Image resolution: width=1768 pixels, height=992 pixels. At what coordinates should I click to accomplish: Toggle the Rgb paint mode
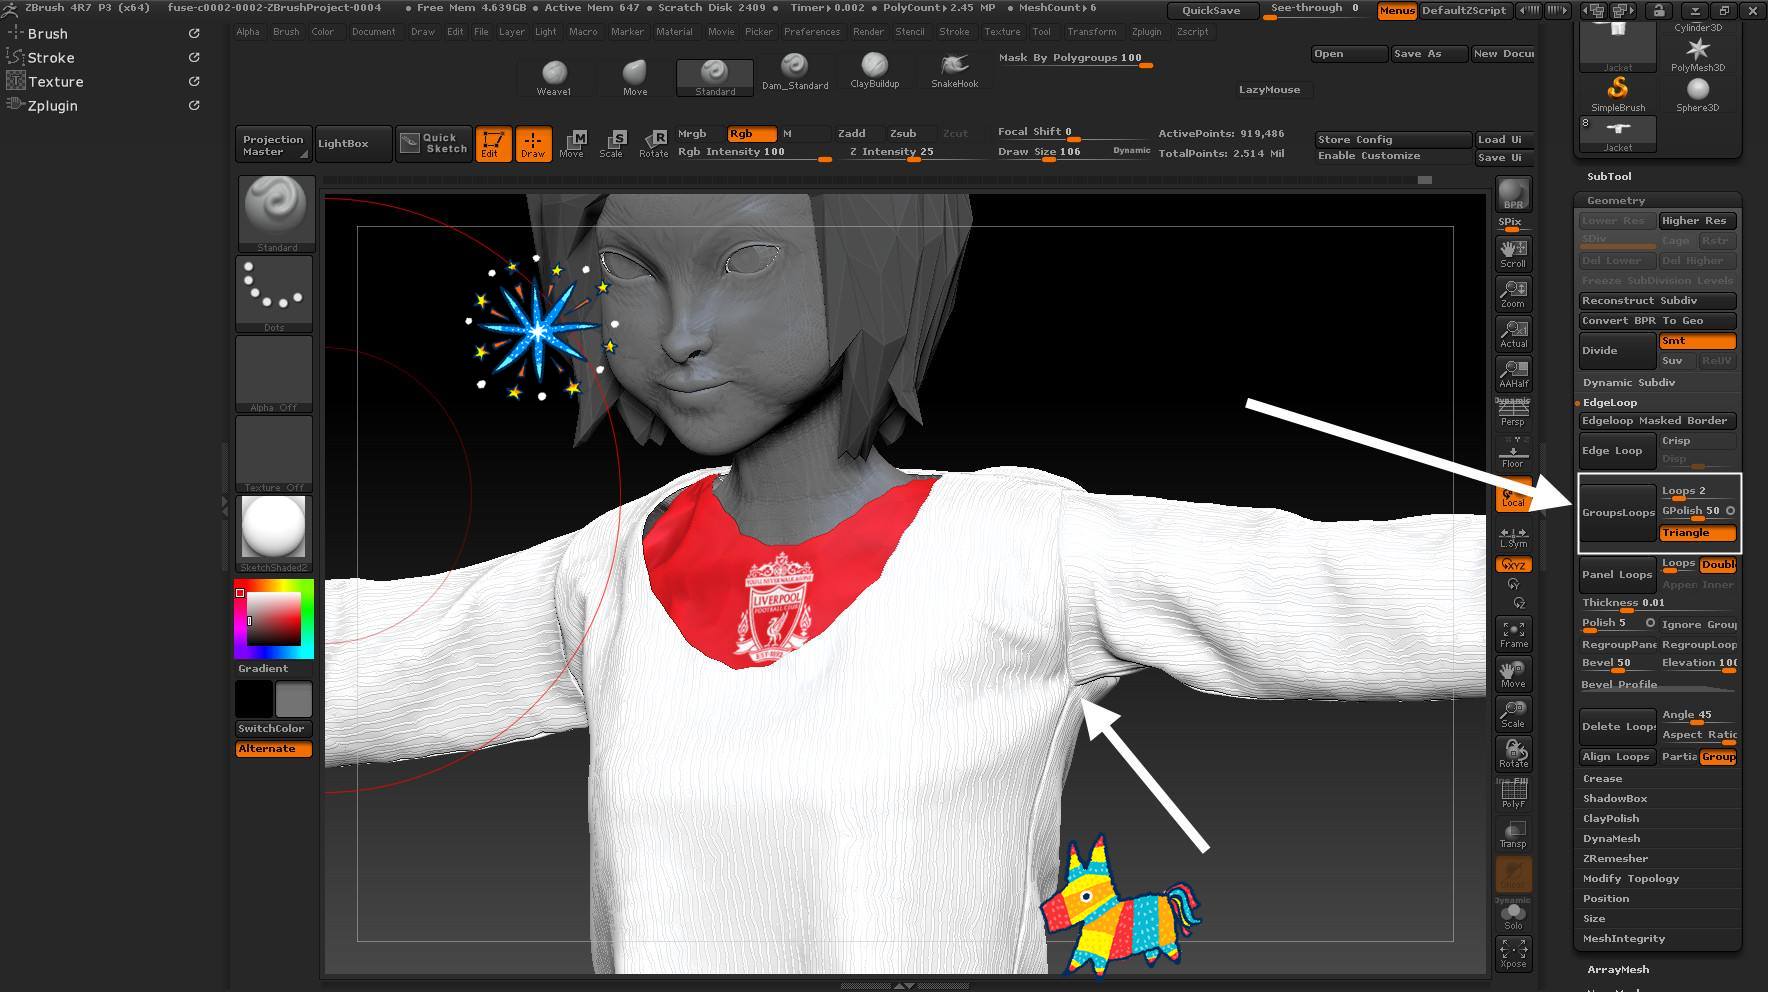pos(751,134)
